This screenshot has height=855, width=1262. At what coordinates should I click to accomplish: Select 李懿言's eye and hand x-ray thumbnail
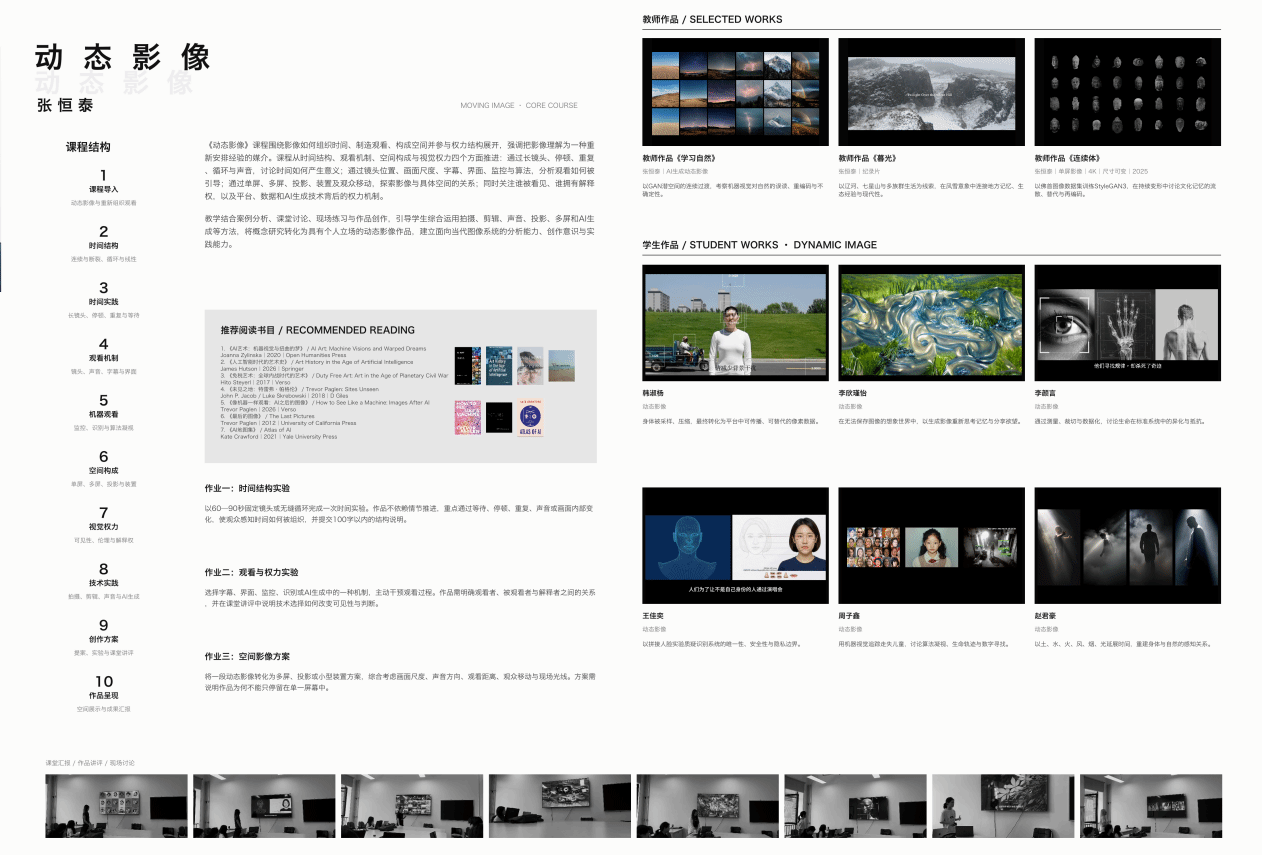click(x=1127, y=322)
